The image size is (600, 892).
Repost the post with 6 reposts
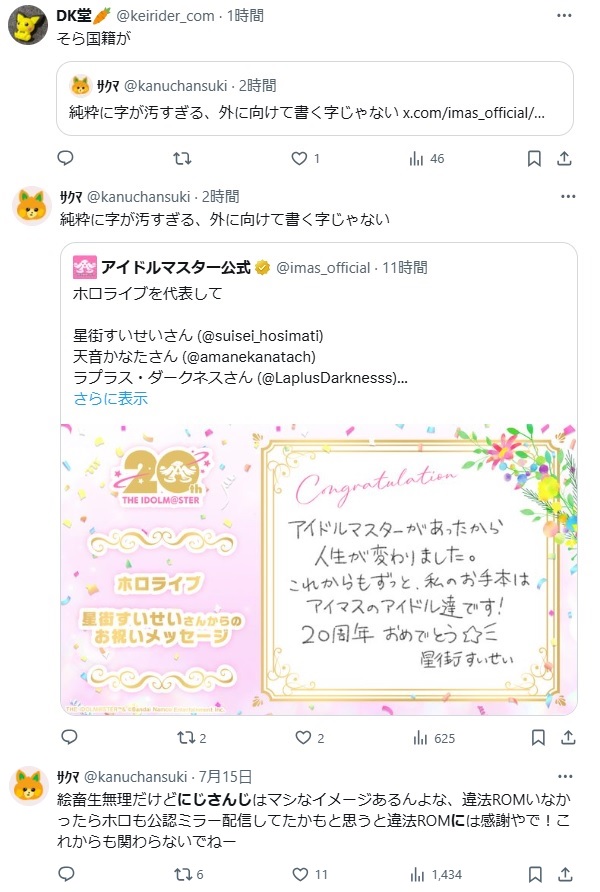[x=188, y=874]
